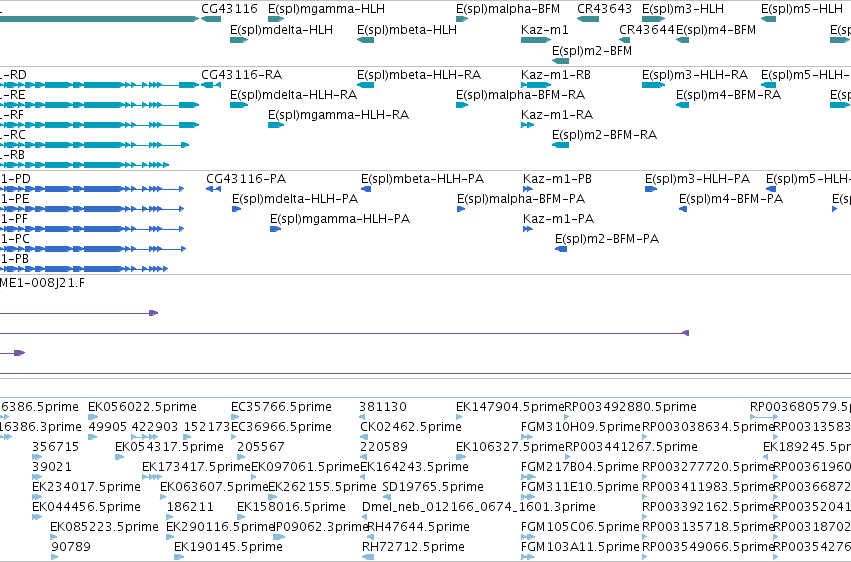Select the E(spl)m4-BFM gene
The width and height of the screenshot is (851, 562).
tap(683, 40)
